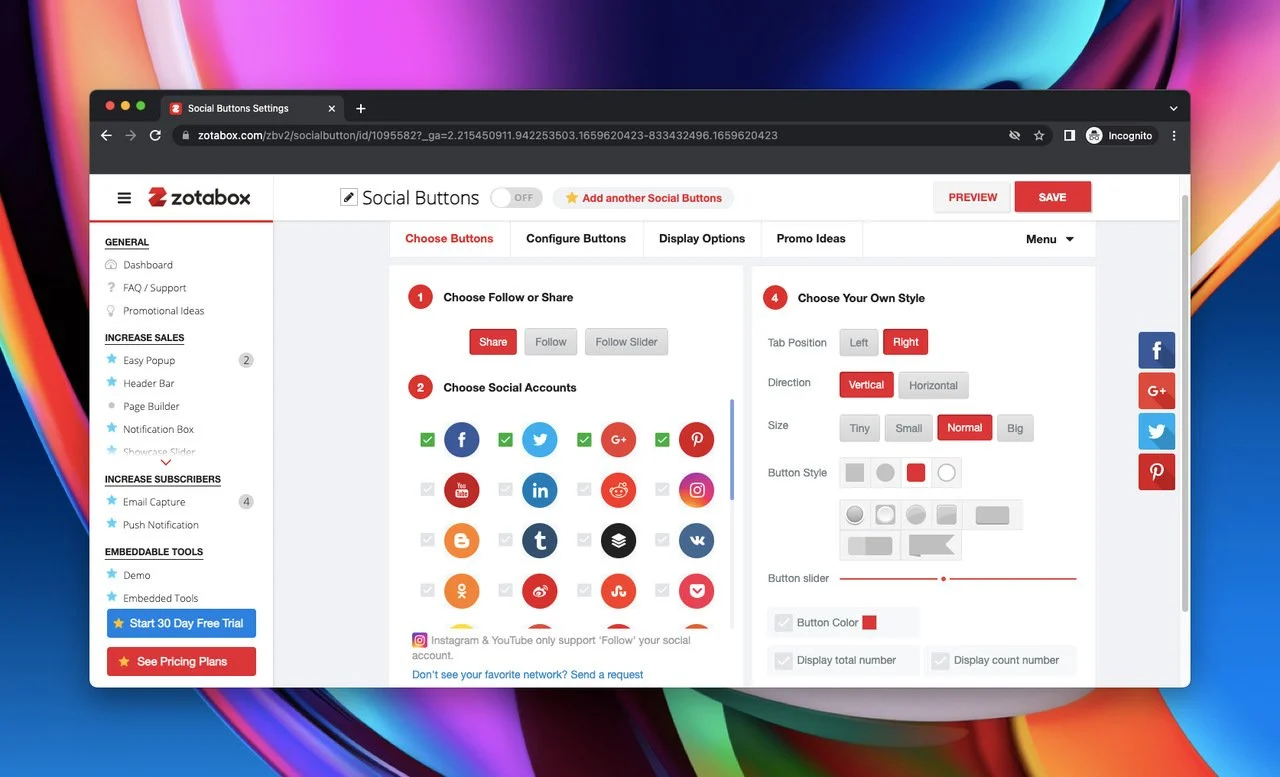1280x777 pixels.
Task: Select the Weibo social account icon
Action: (540, 591)
